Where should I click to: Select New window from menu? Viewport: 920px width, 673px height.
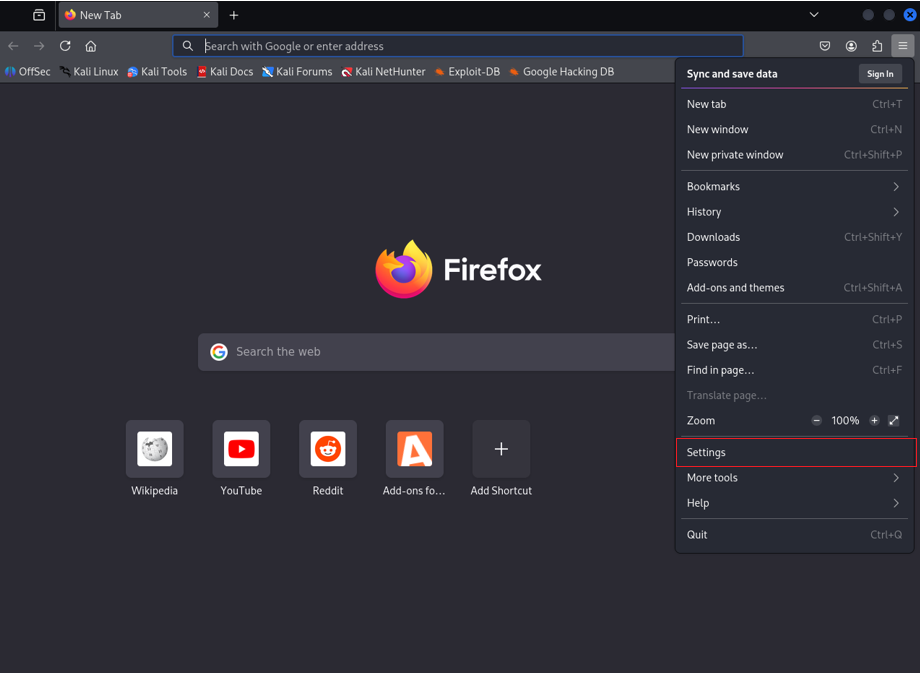tap(794, 129)
